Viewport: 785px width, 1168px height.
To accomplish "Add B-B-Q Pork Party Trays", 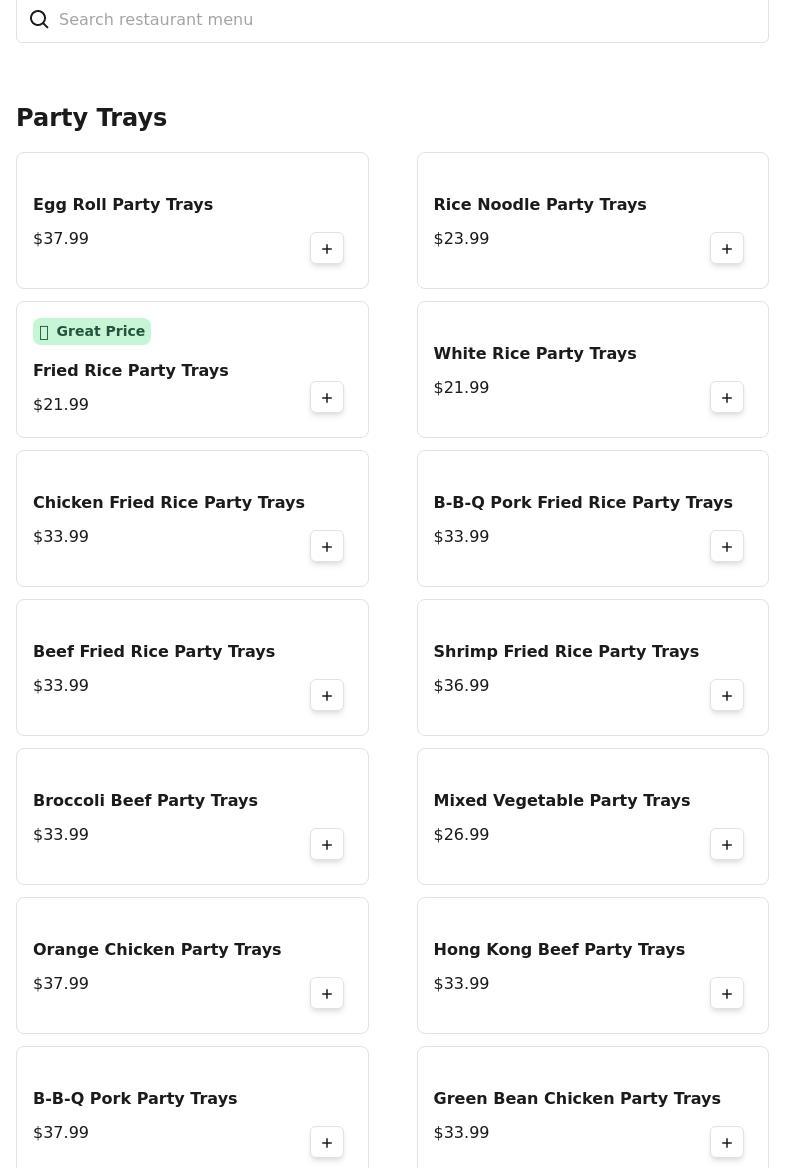I will pyautogui.click(x=327, y=1143).
